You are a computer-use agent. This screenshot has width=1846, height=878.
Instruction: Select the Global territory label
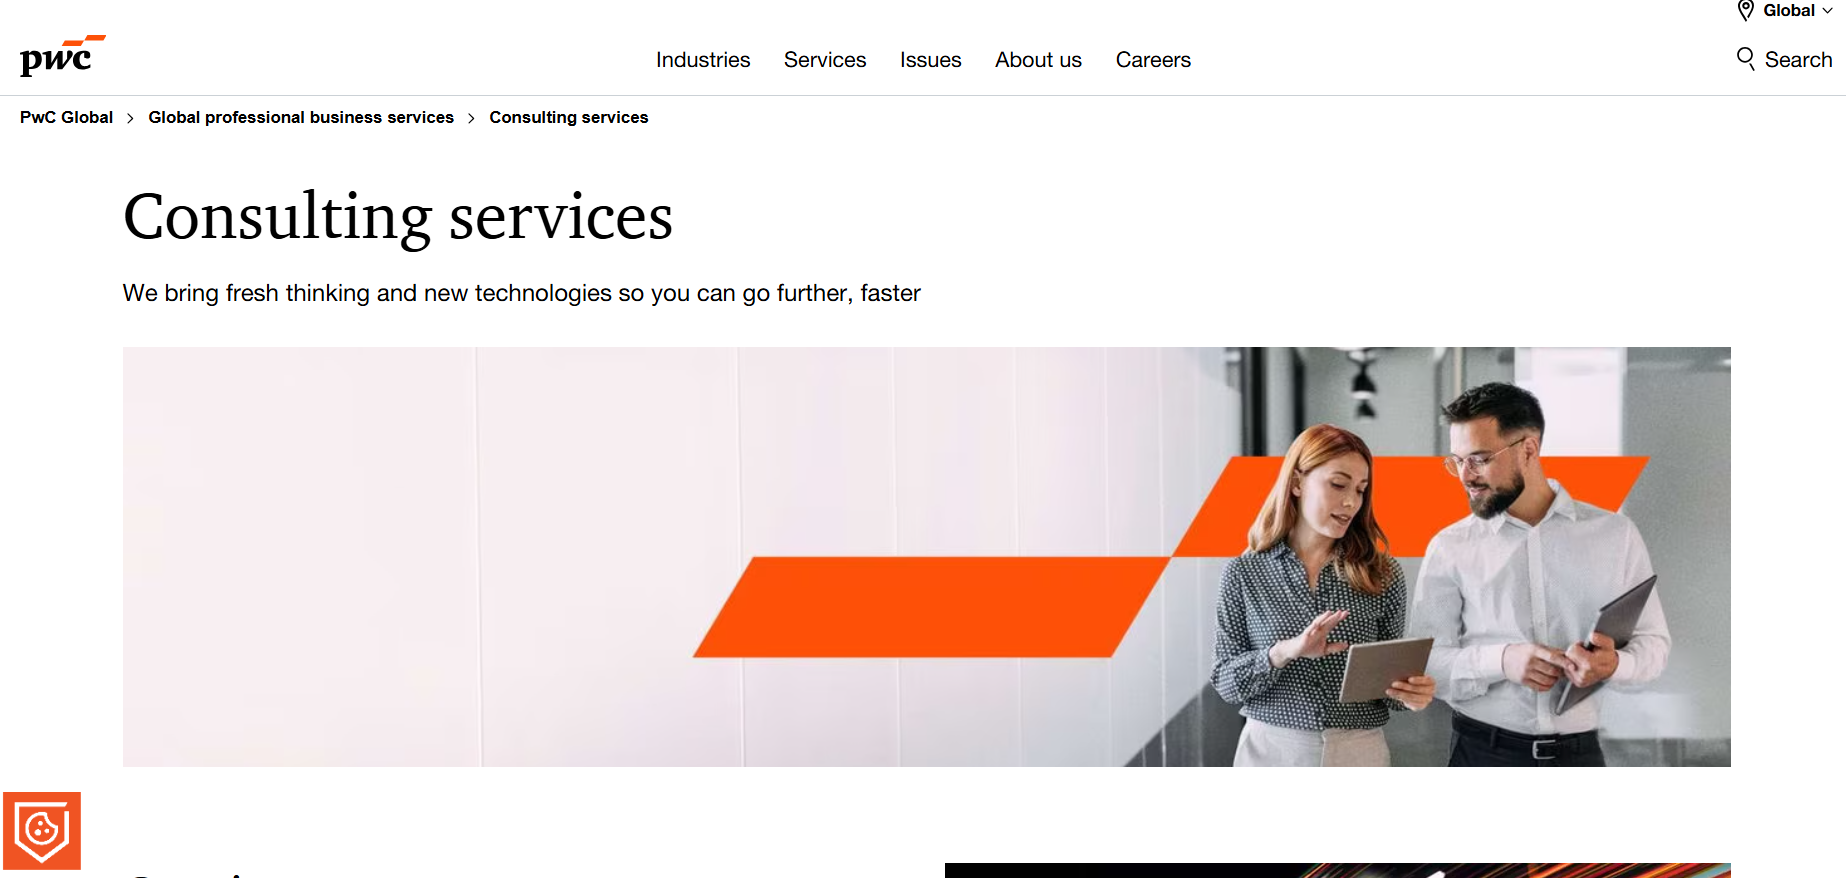(1789, 11)
